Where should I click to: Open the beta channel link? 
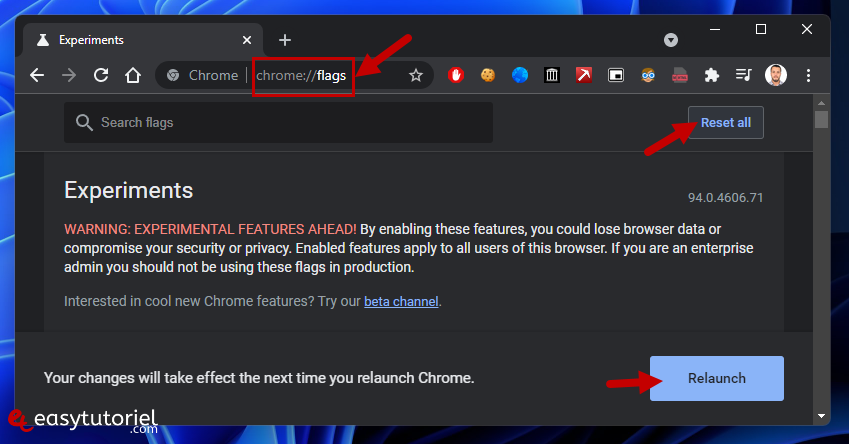click(401, 301)
